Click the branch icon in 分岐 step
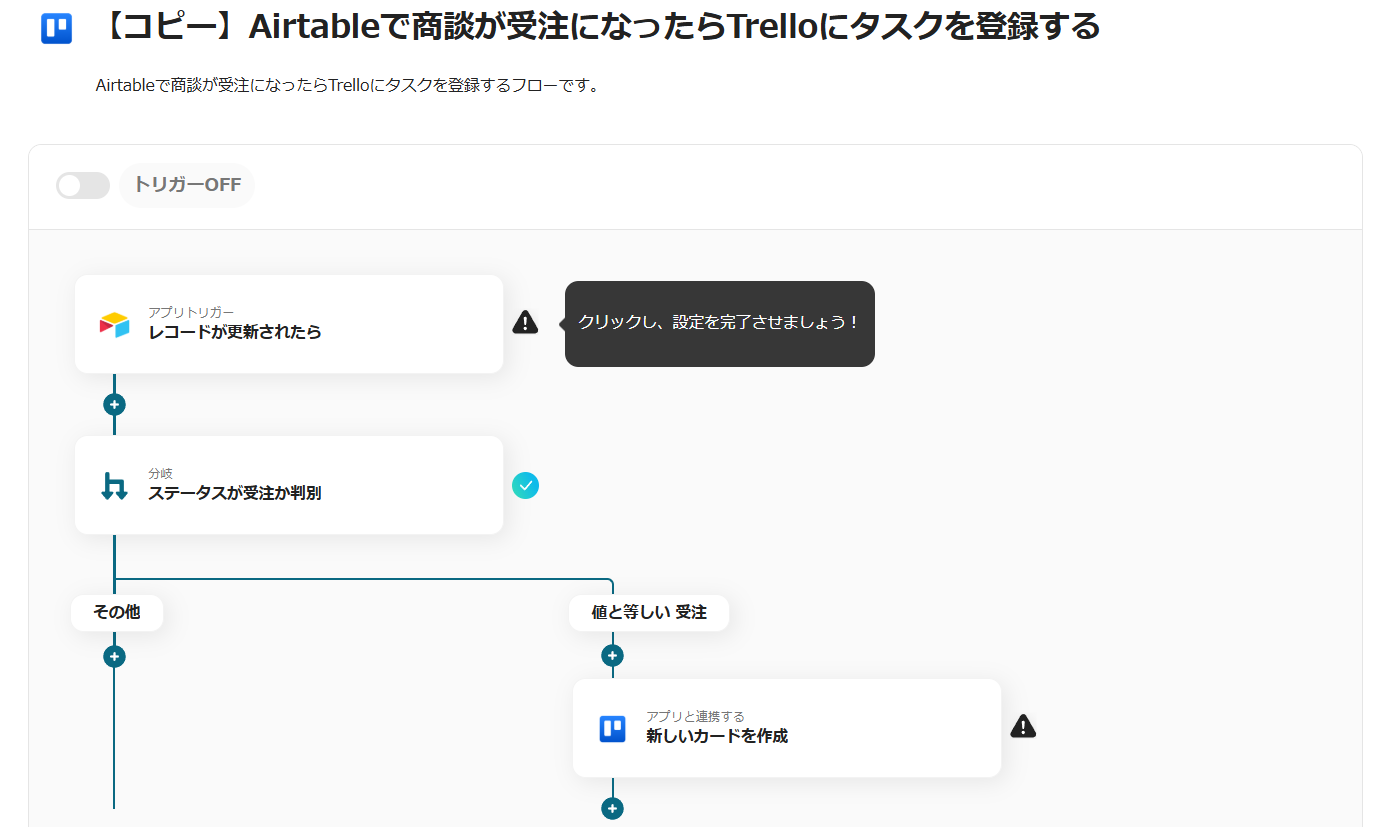The height and width of the screenshot is (827, 1392). (x=114, y=486)
